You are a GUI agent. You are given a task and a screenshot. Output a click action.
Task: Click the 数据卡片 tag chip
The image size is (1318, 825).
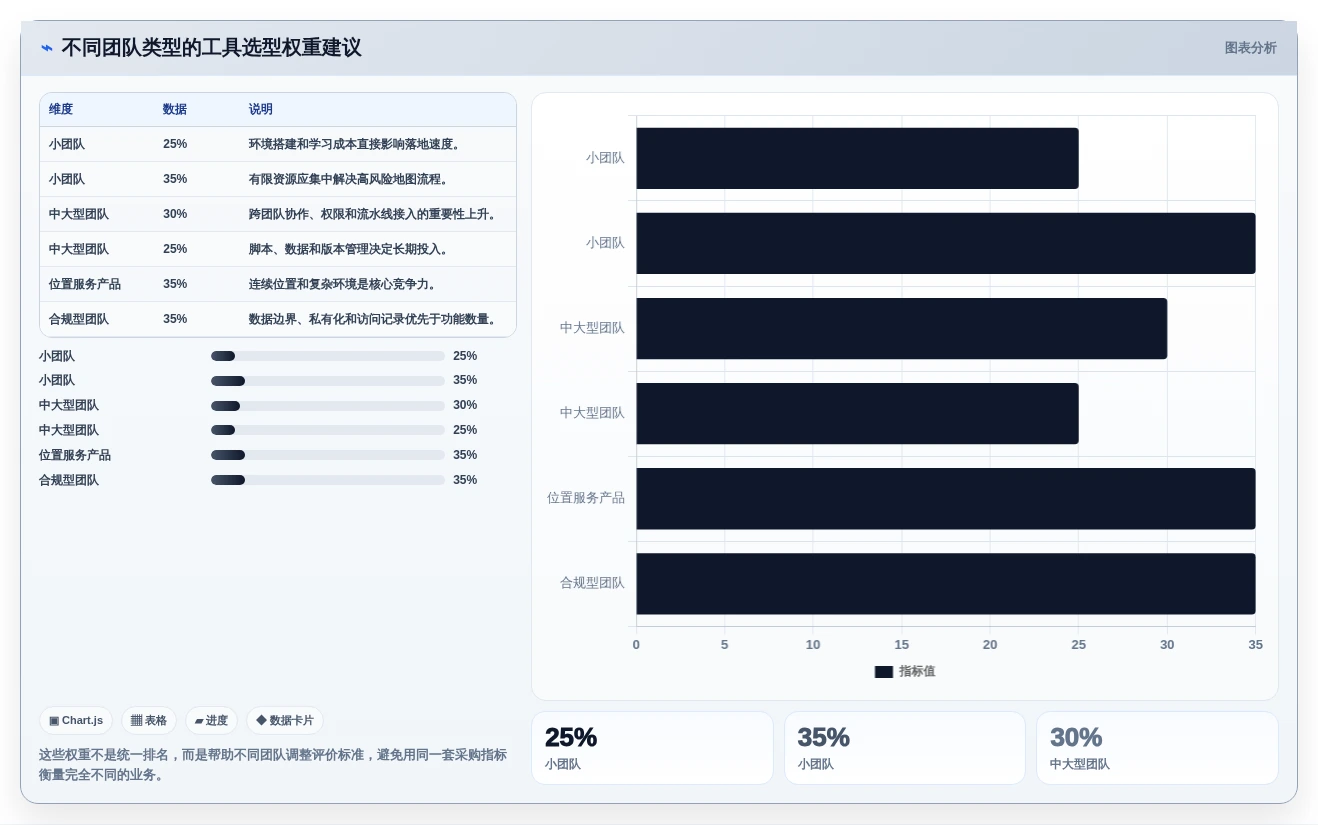click(x=285, y=720)
